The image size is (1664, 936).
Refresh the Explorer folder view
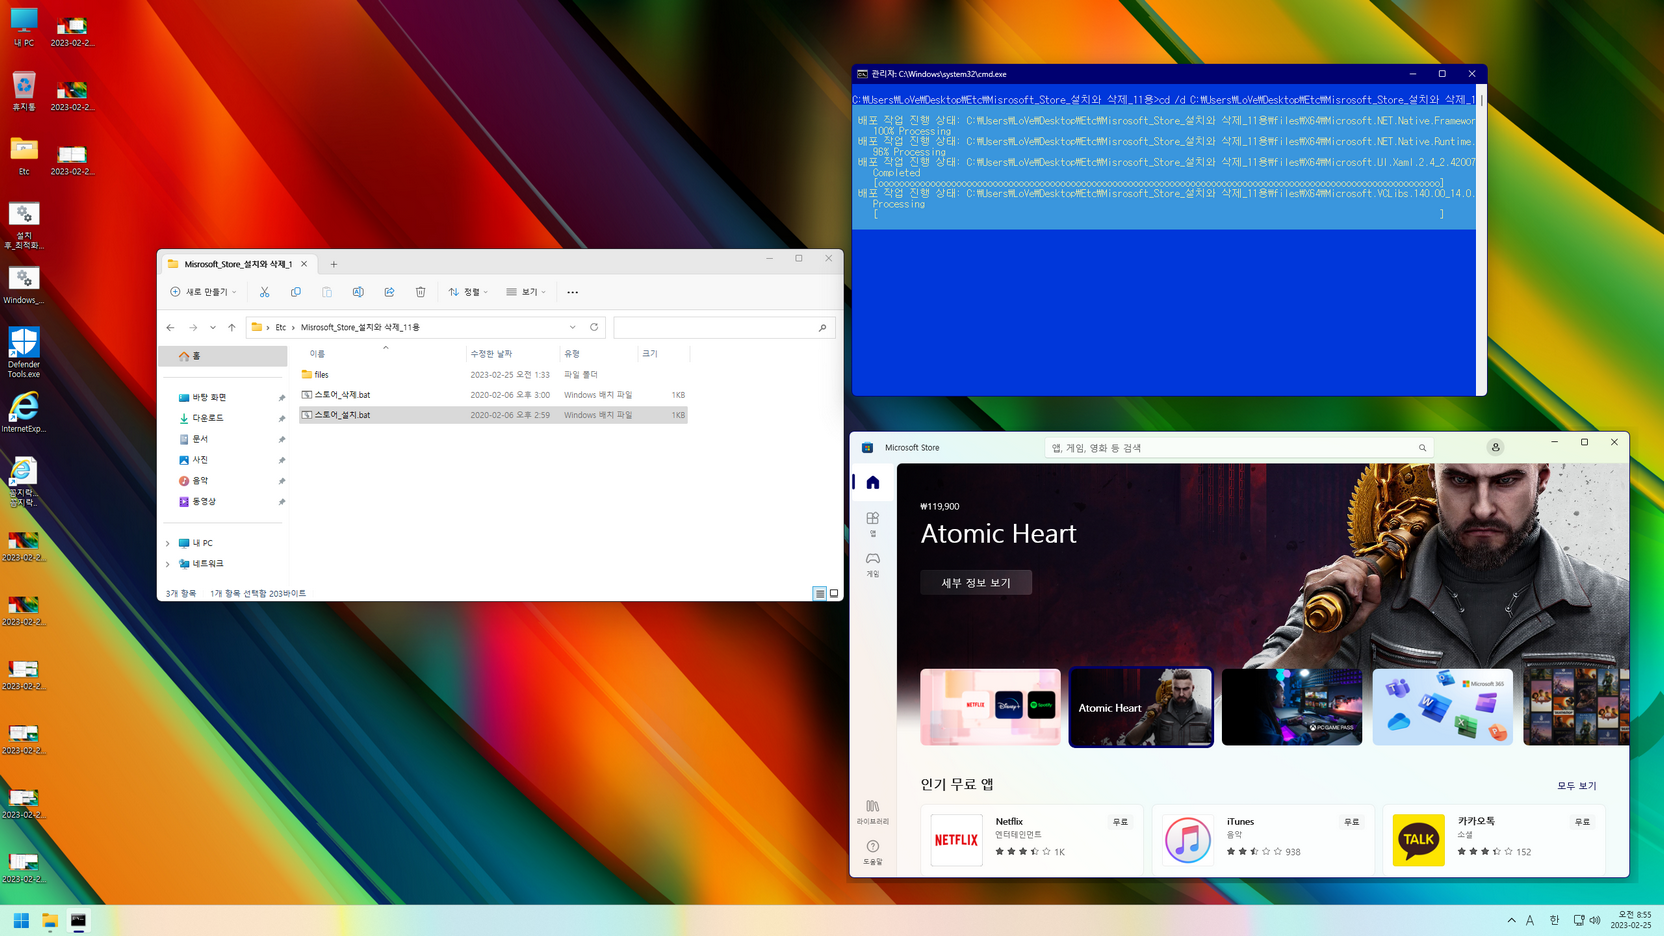[594, 327]
